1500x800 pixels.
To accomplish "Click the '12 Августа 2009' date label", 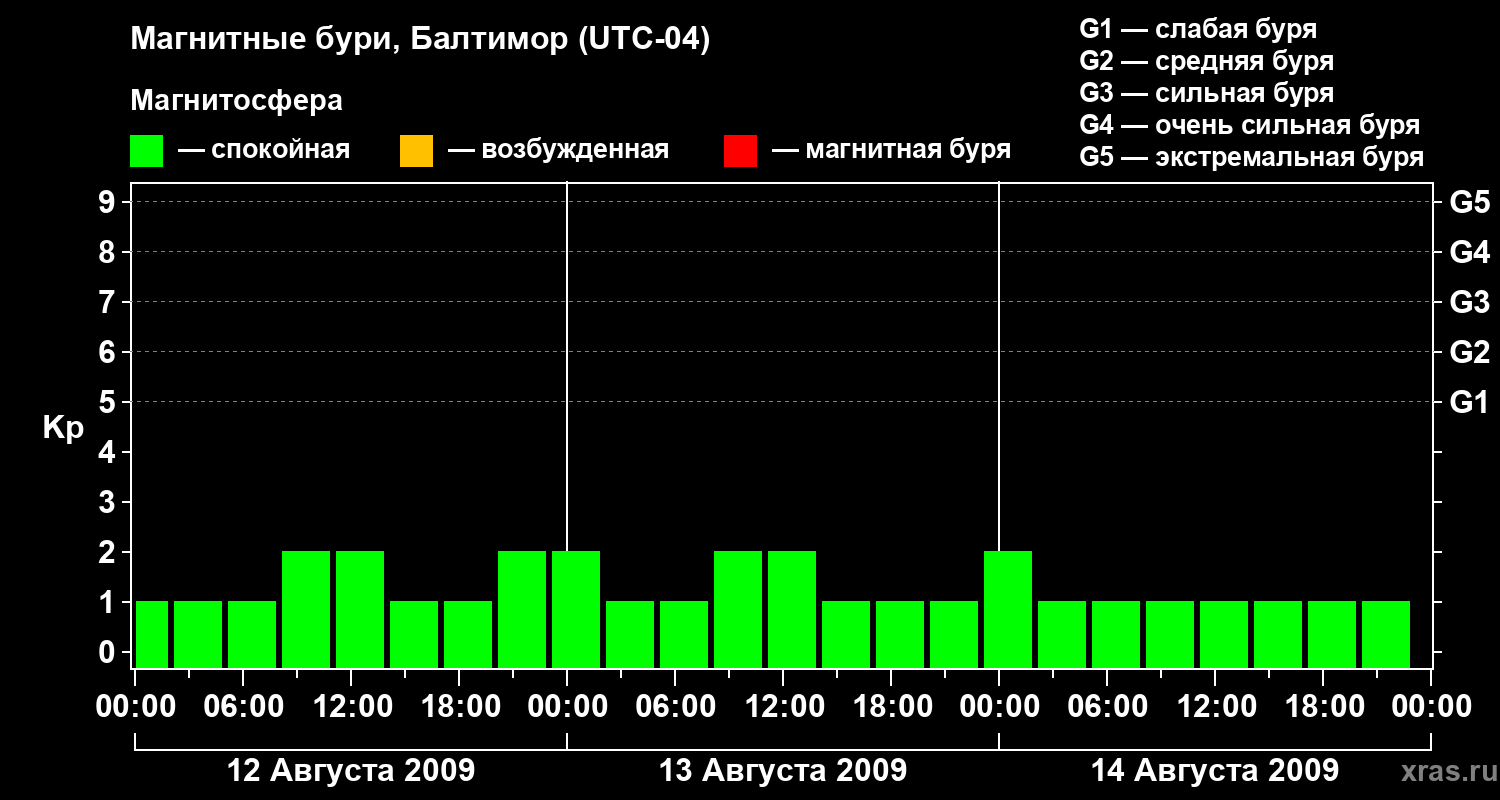I will coord(351,770).
